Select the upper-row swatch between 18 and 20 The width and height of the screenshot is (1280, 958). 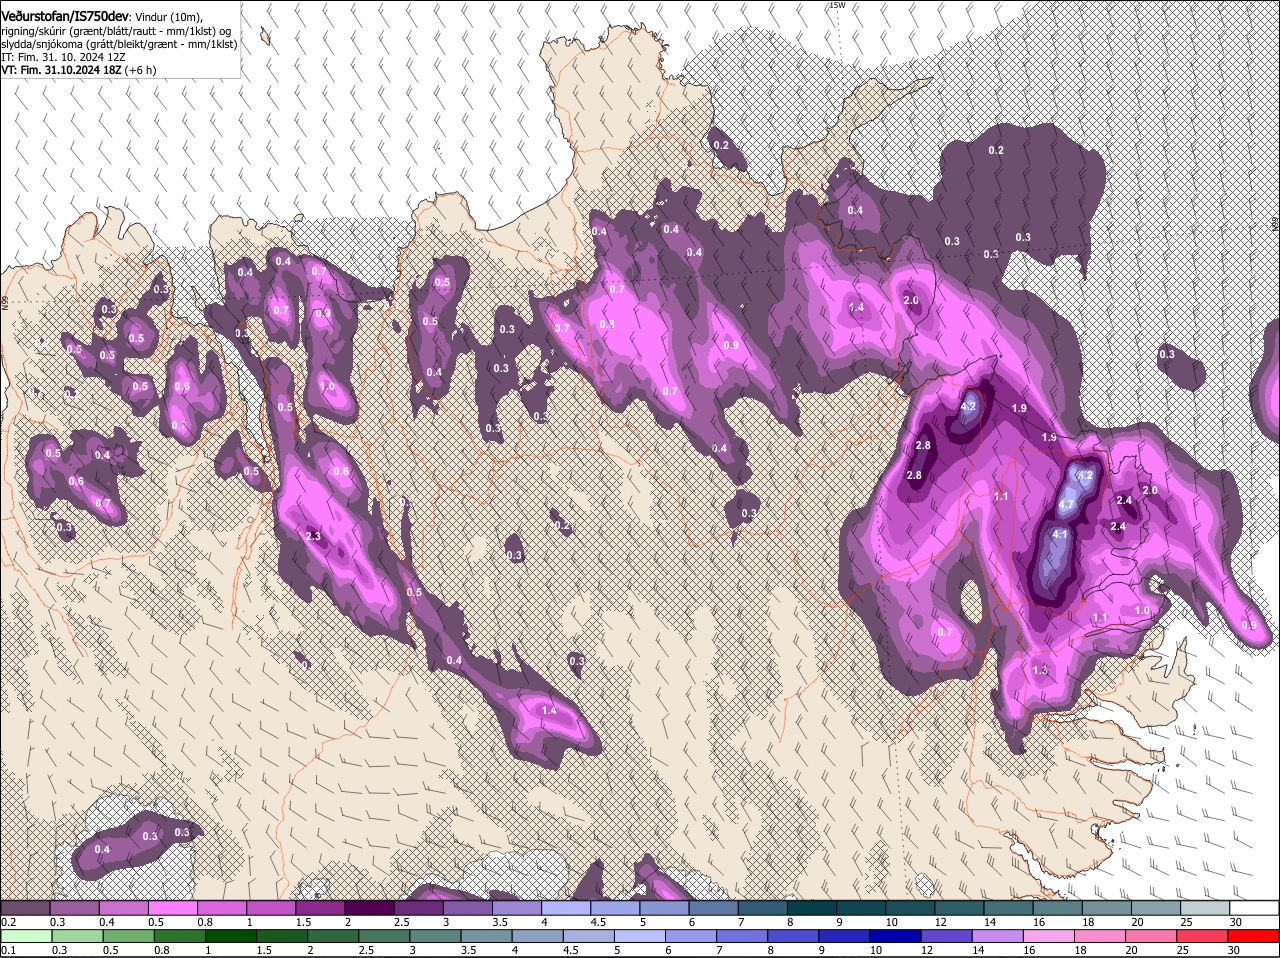[x=1107, y=908]
